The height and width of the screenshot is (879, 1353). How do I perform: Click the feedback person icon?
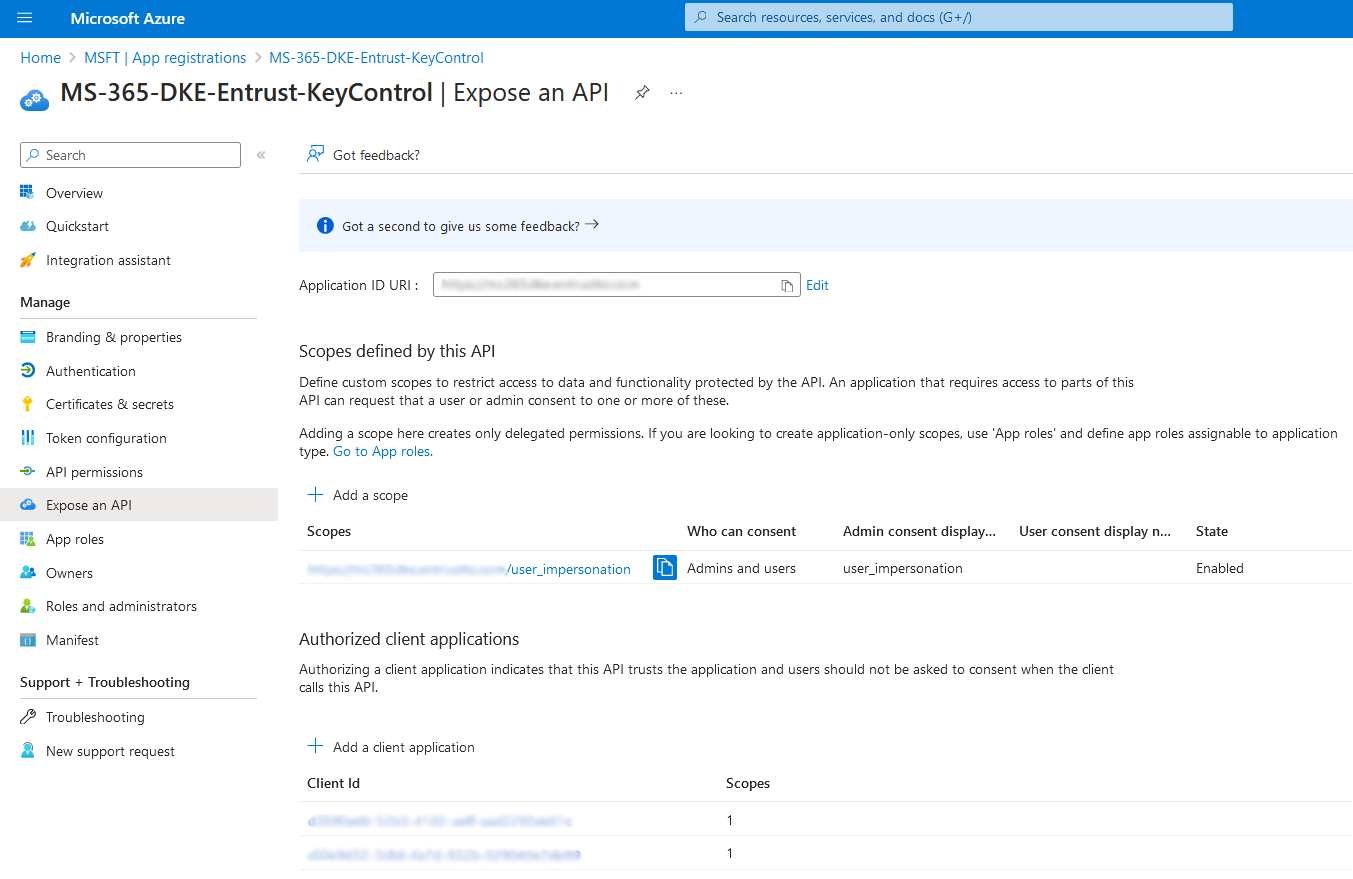pyautogui.click(x=315, y=154)
